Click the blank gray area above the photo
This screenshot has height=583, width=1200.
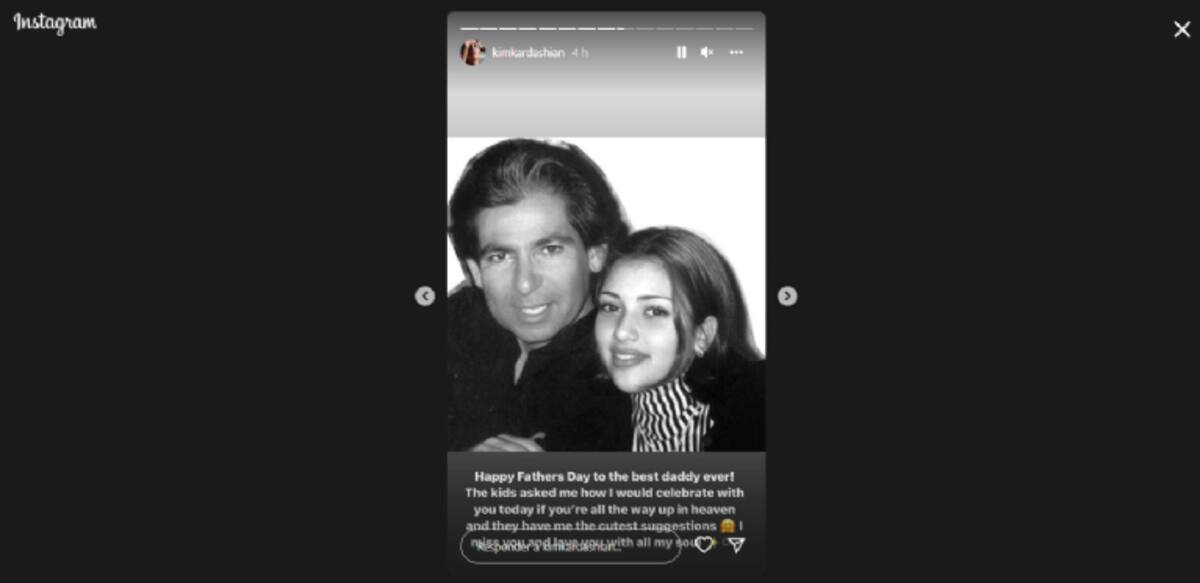point(606,105)
